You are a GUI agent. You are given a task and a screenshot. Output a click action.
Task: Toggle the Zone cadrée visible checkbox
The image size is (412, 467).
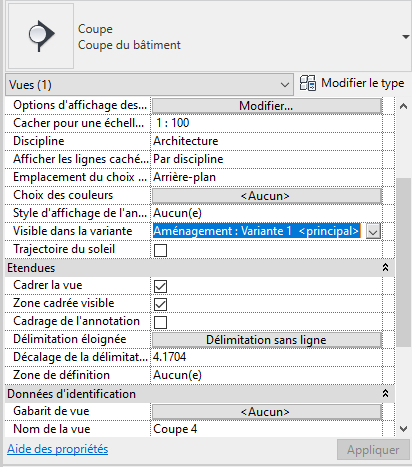click(x=160, y=304)
